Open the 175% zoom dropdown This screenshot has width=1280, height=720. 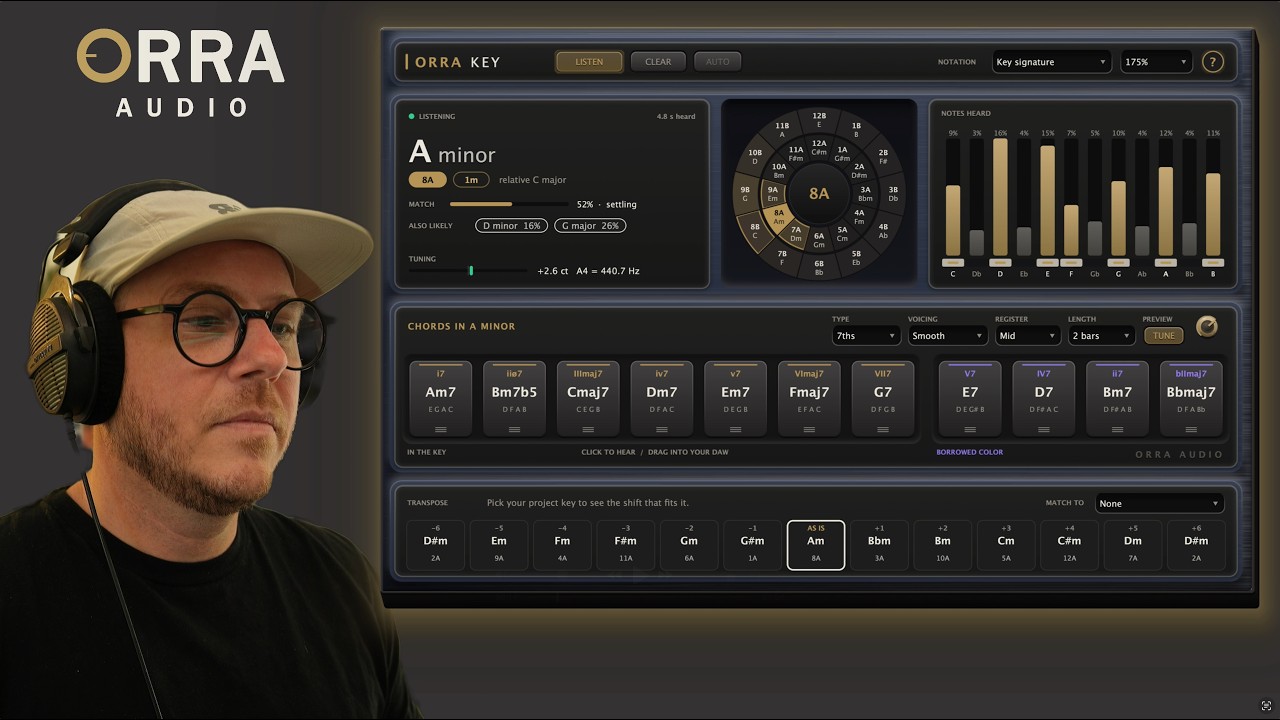[x=1156, y=62]
